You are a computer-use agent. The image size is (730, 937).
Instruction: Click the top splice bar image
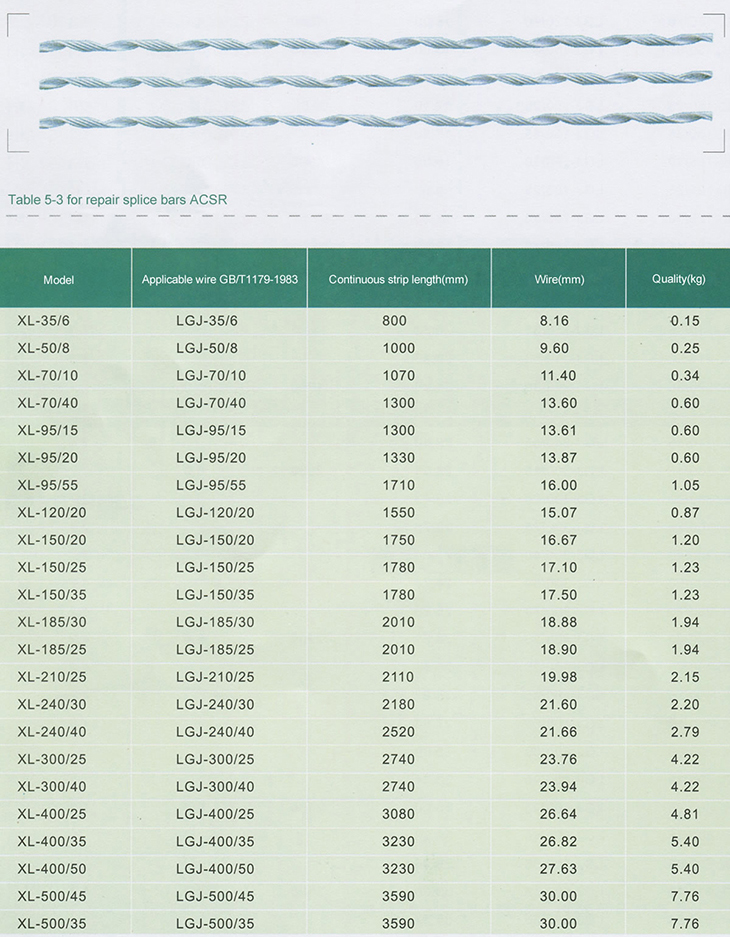pyautogui.click(x=376, y=43)
